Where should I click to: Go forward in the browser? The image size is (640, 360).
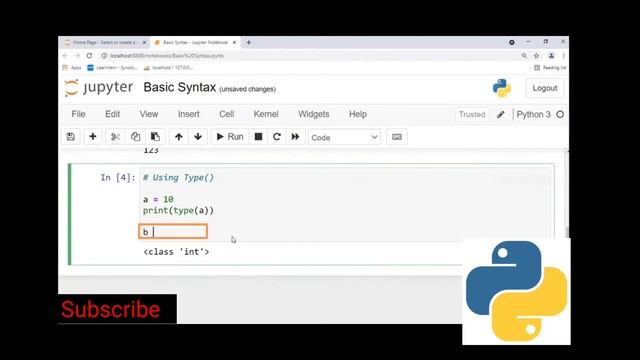click(78, 56)
